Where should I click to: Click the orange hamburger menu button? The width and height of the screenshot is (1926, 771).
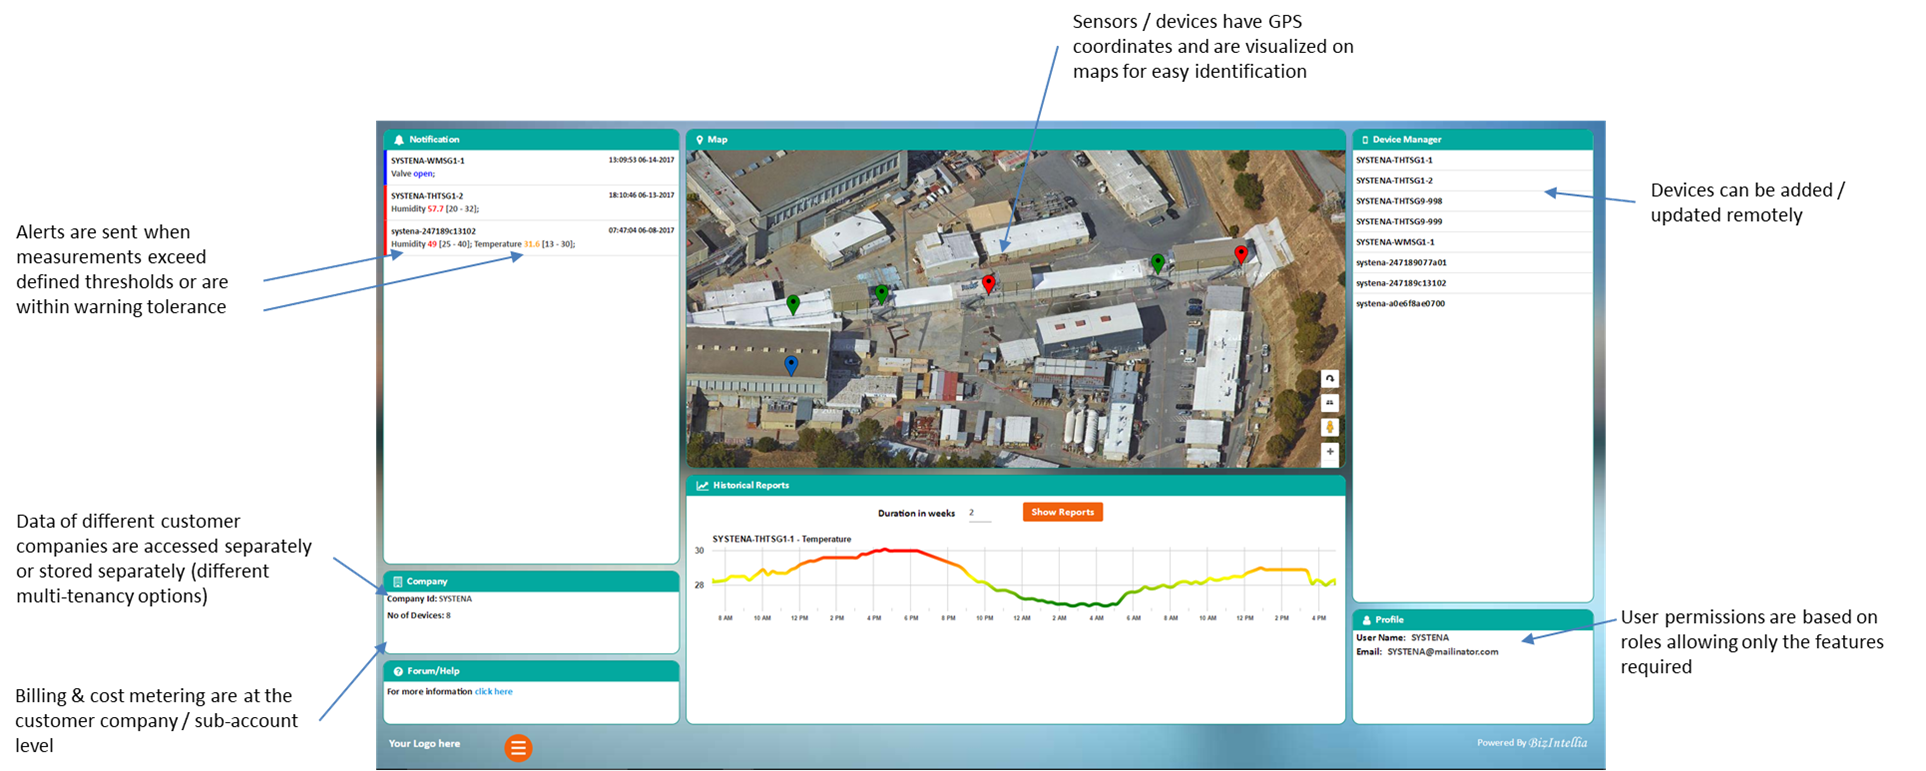pos(518,748)
